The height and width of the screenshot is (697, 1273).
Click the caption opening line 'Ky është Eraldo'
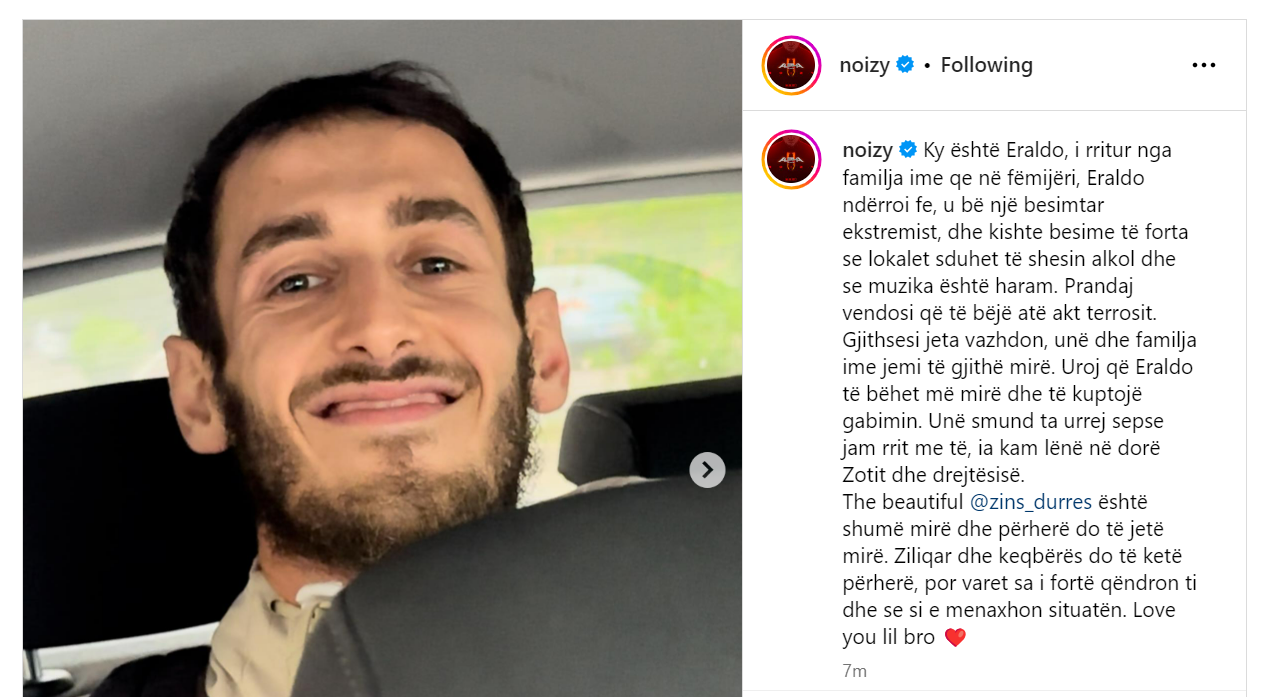point(987,150)
